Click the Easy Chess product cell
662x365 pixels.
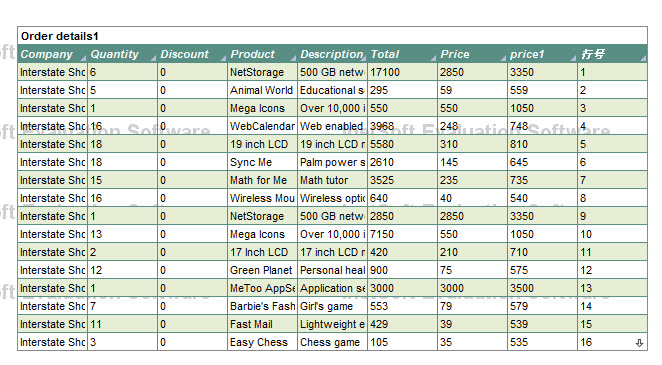tap(262, 342)
